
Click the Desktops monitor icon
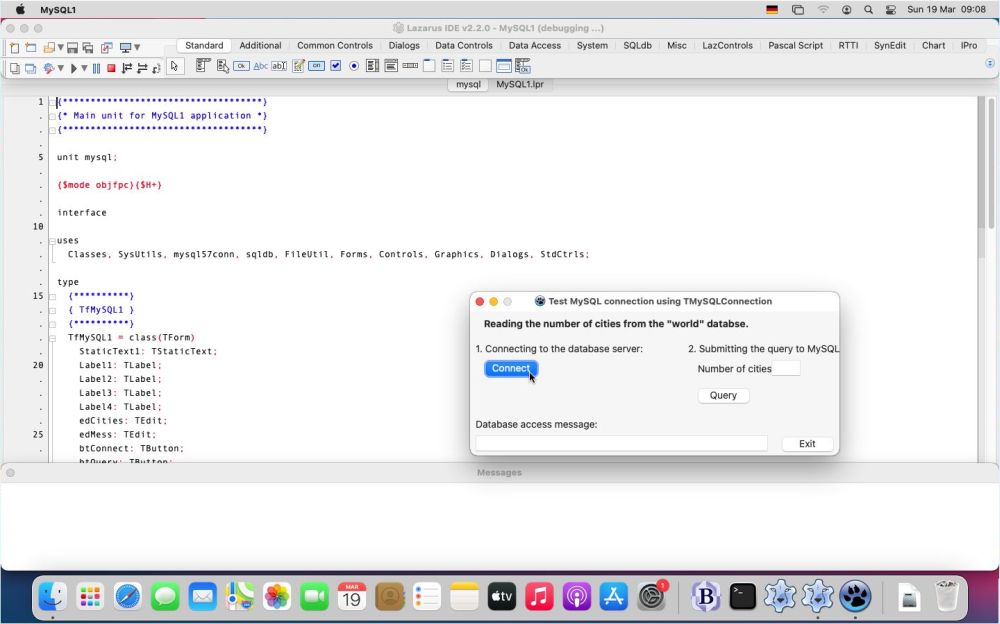pos(126,48)
